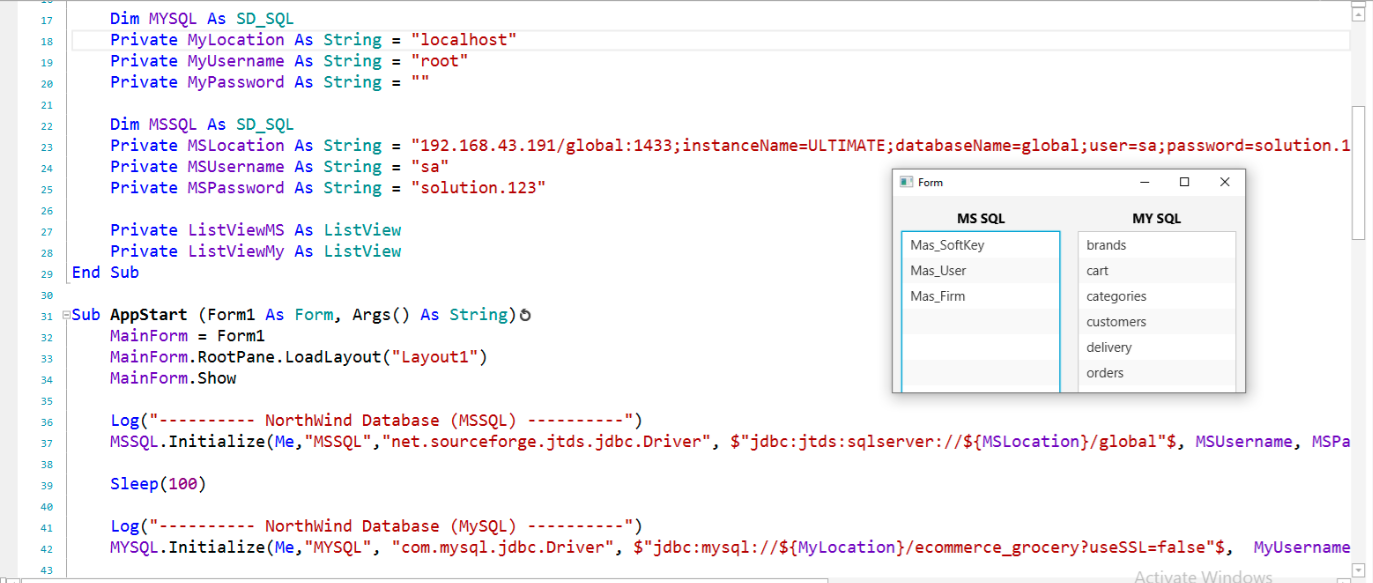Viewport: 1373px width, 583px height.
Task: Click the "root" string on line 19
Action: tap(440, 61)
